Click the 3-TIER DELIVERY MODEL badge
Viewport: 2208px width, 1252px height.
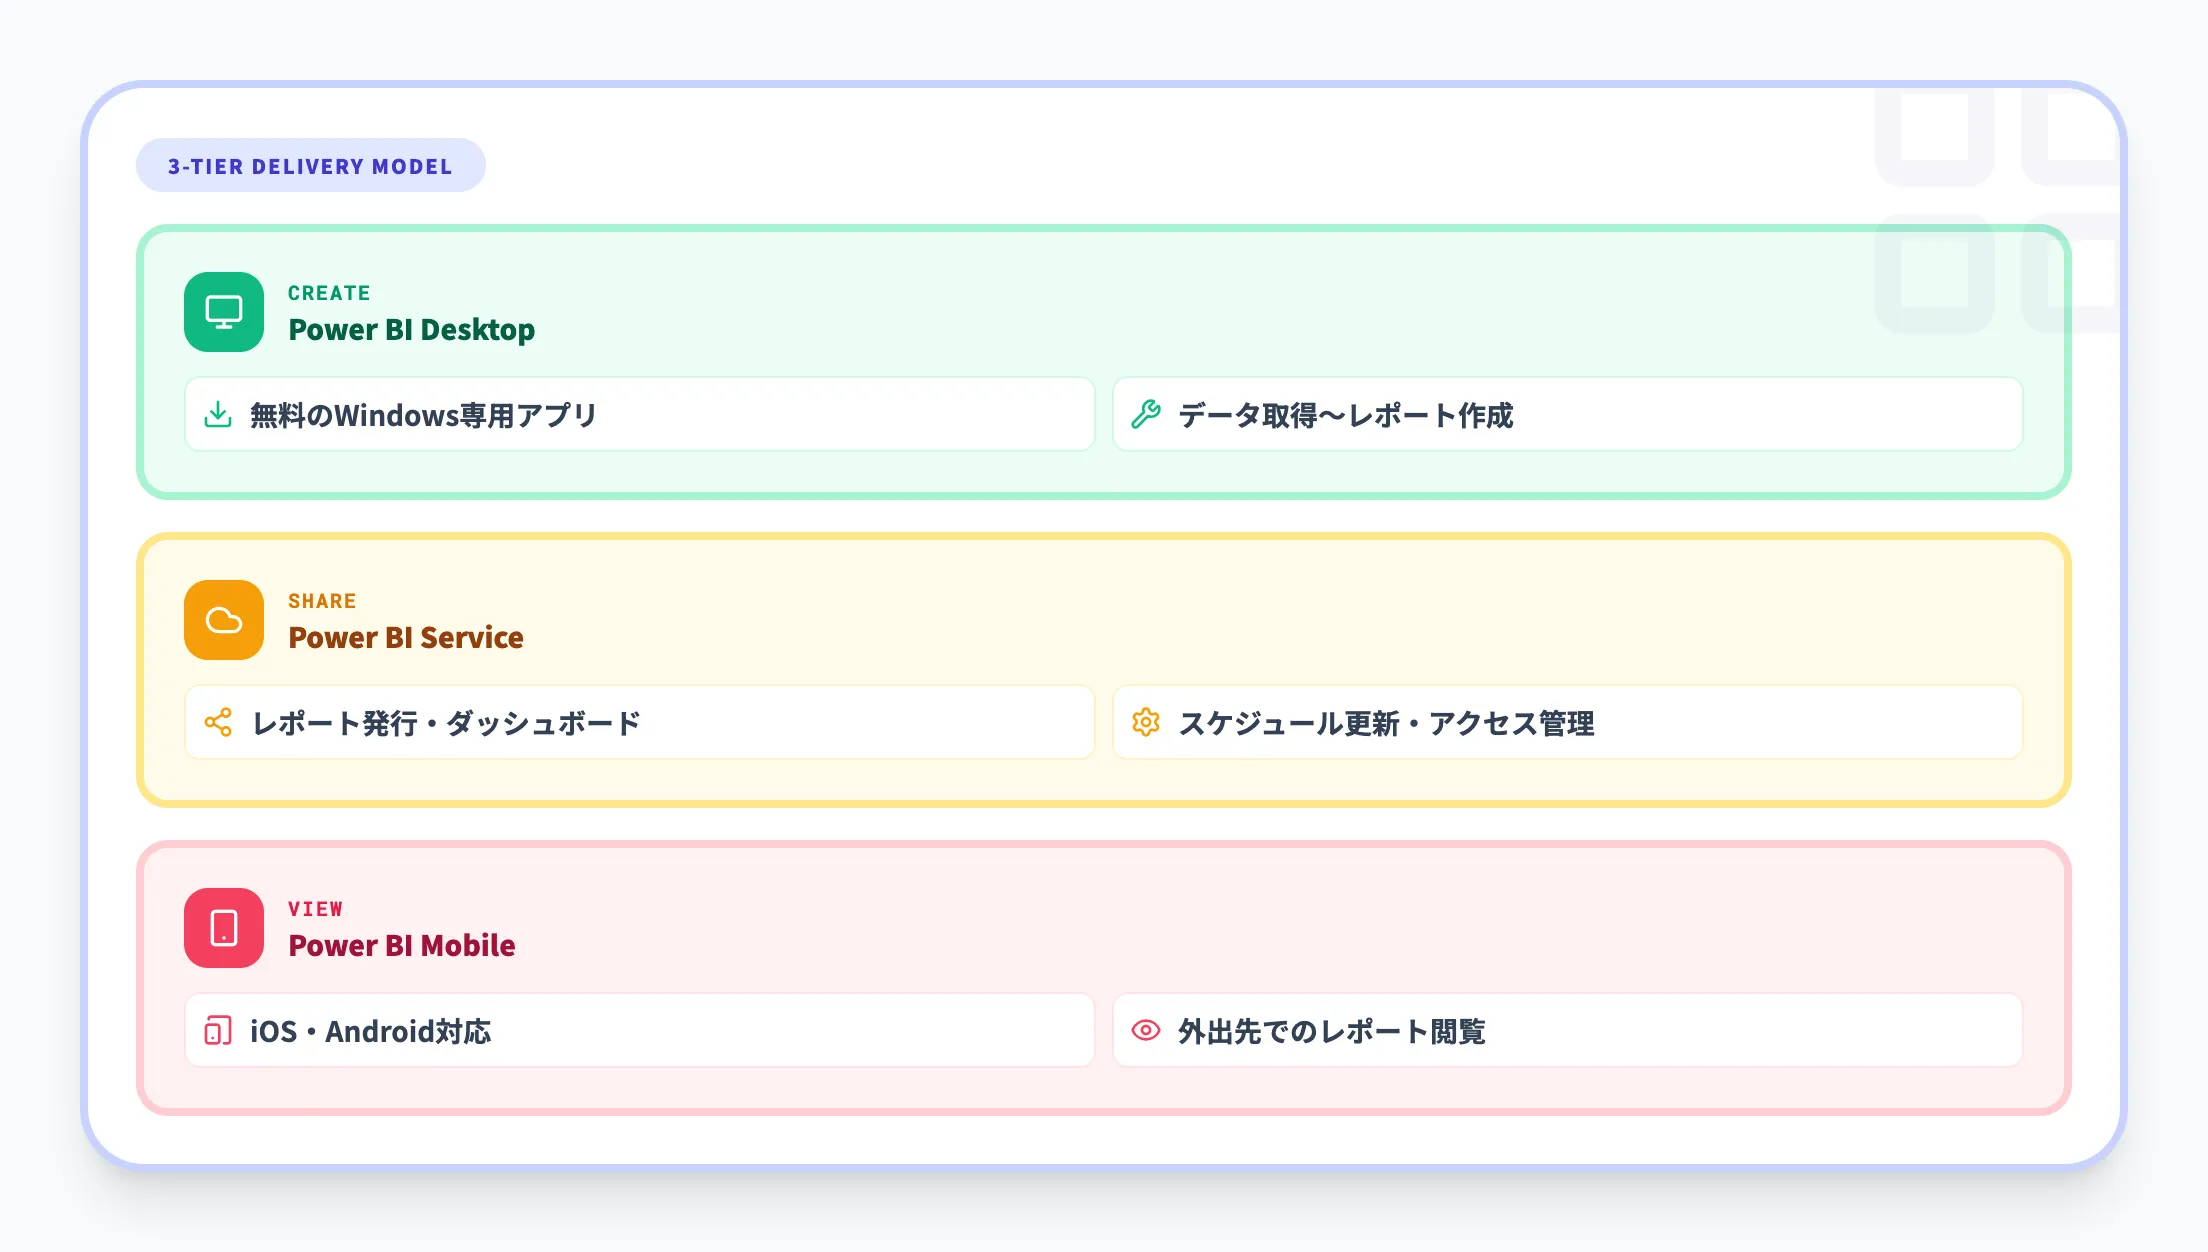coord(311,166)
